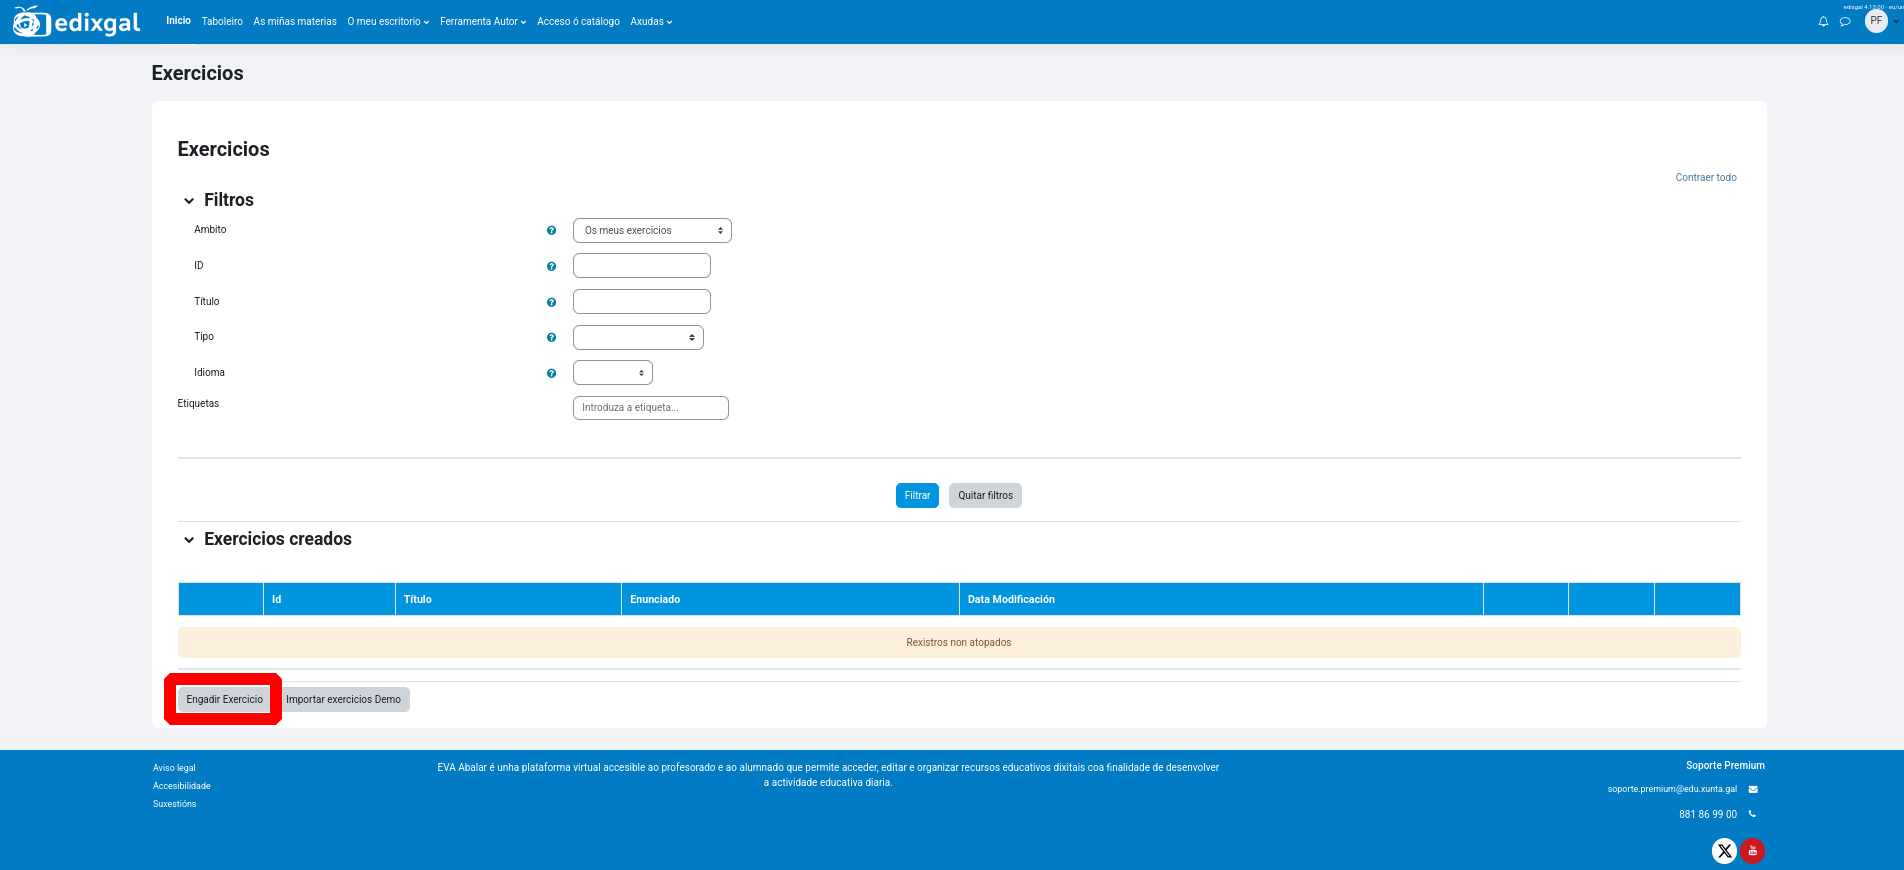The height and width of the screenshot is (870, 1904).
Task: Click the edixgal logo icon
Action: pos(30,22)
